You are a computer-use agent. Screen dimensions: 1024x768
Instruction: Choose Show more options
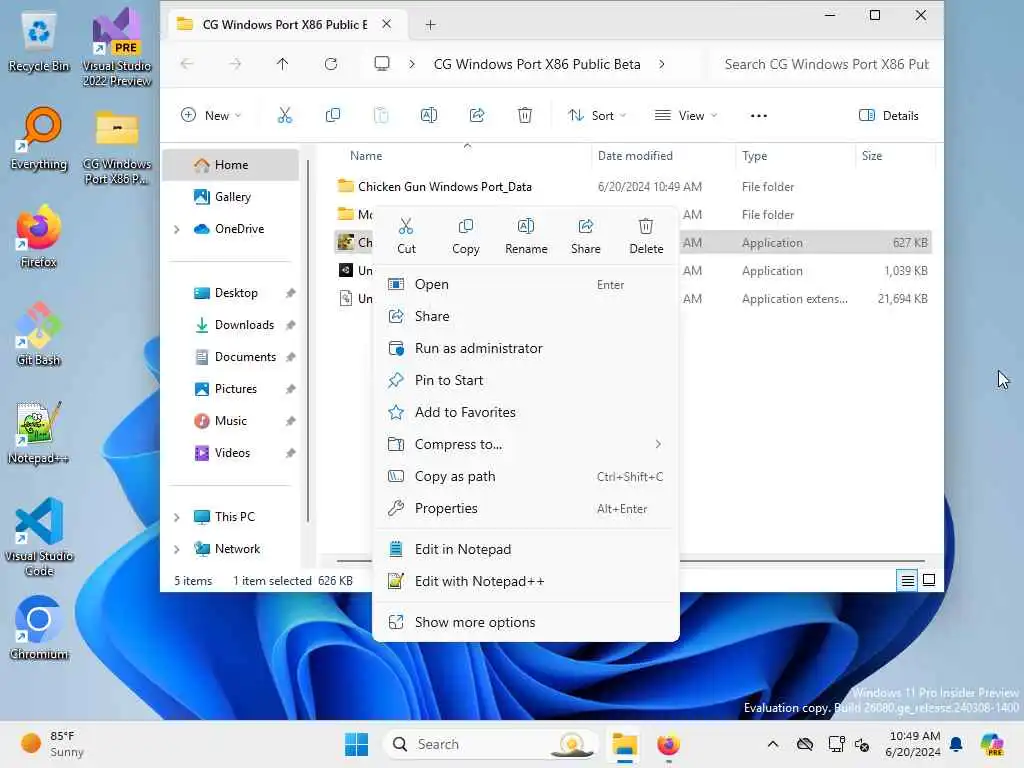[526, 623]
